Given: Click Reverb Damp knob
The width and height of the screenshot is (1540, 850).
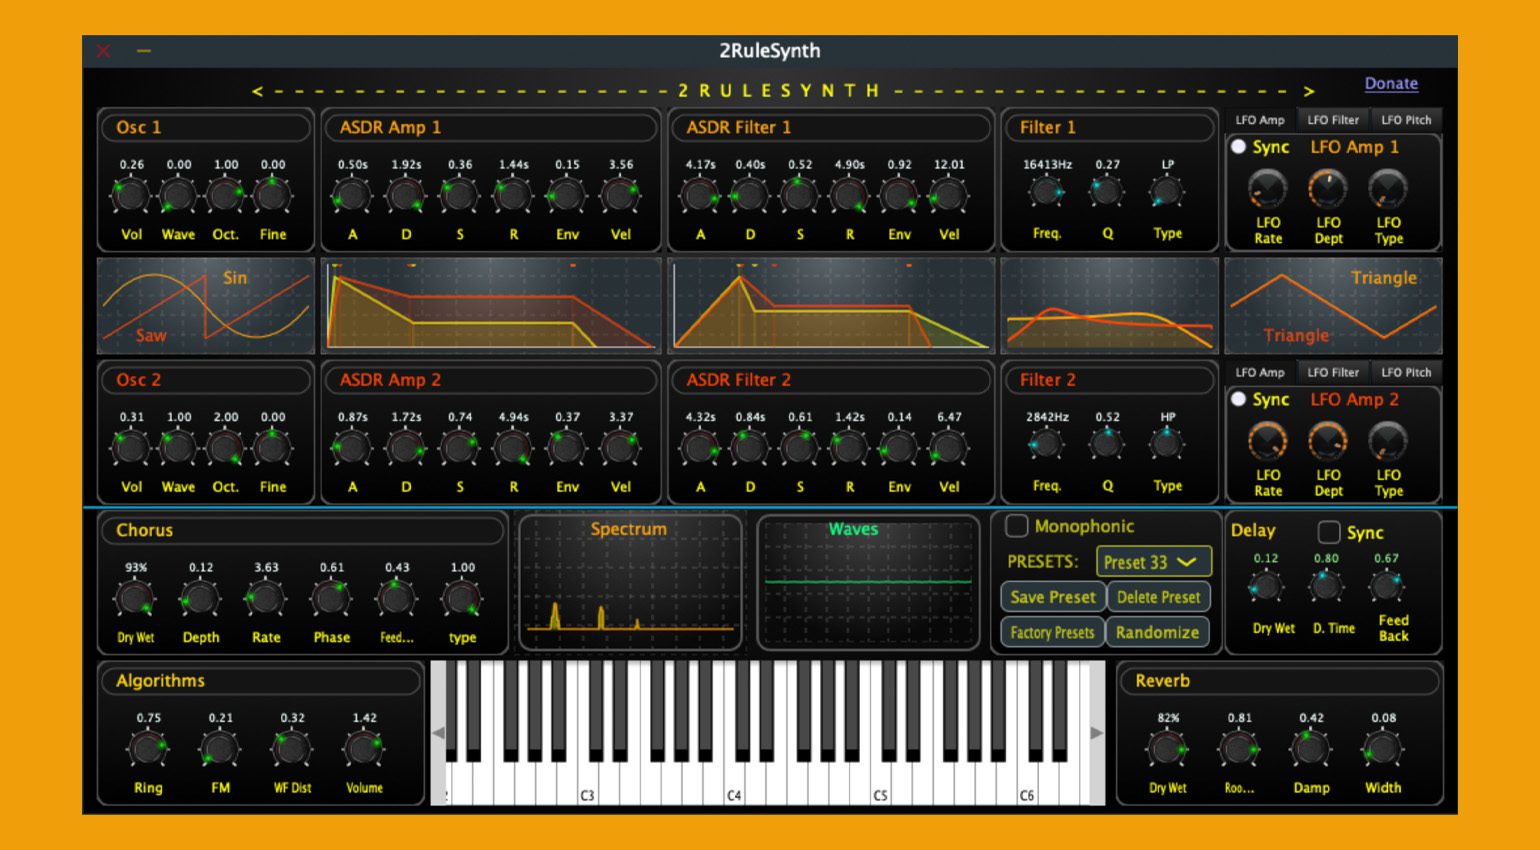Looking at the screenshot, I should 1311,748.
